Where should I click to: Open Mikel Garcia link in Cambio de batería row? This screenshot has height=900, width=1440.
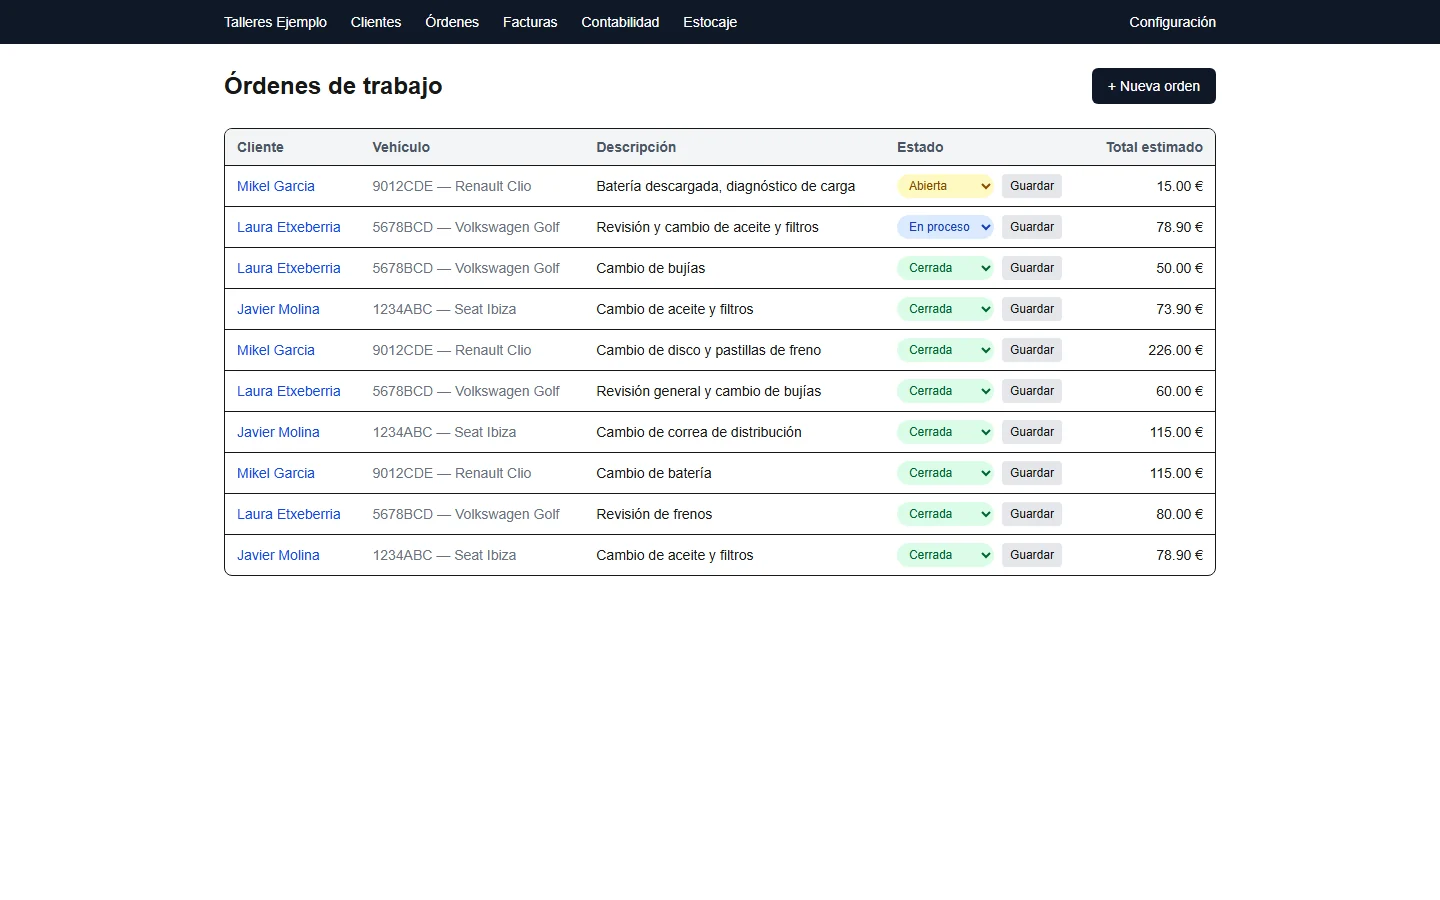276,473
